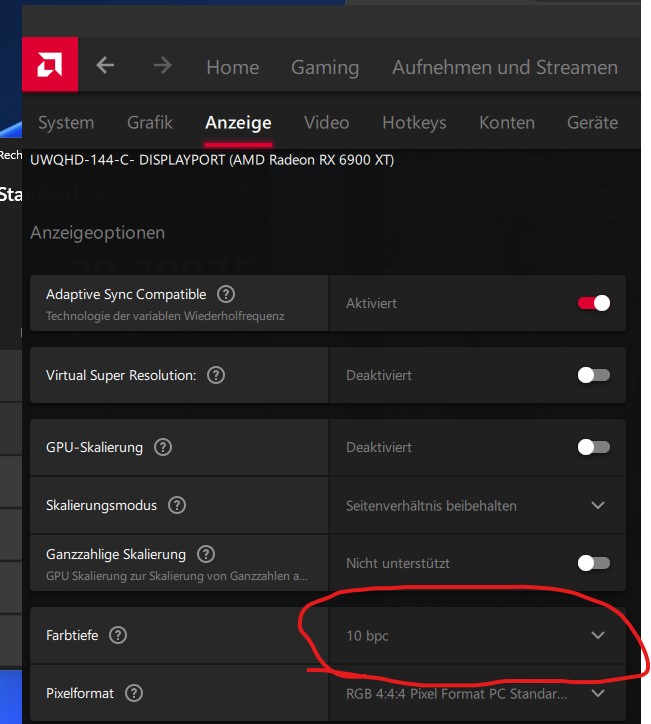Open the Gaming tab
The height and width of the screenshot is (724, 651).
click(325, 67)
